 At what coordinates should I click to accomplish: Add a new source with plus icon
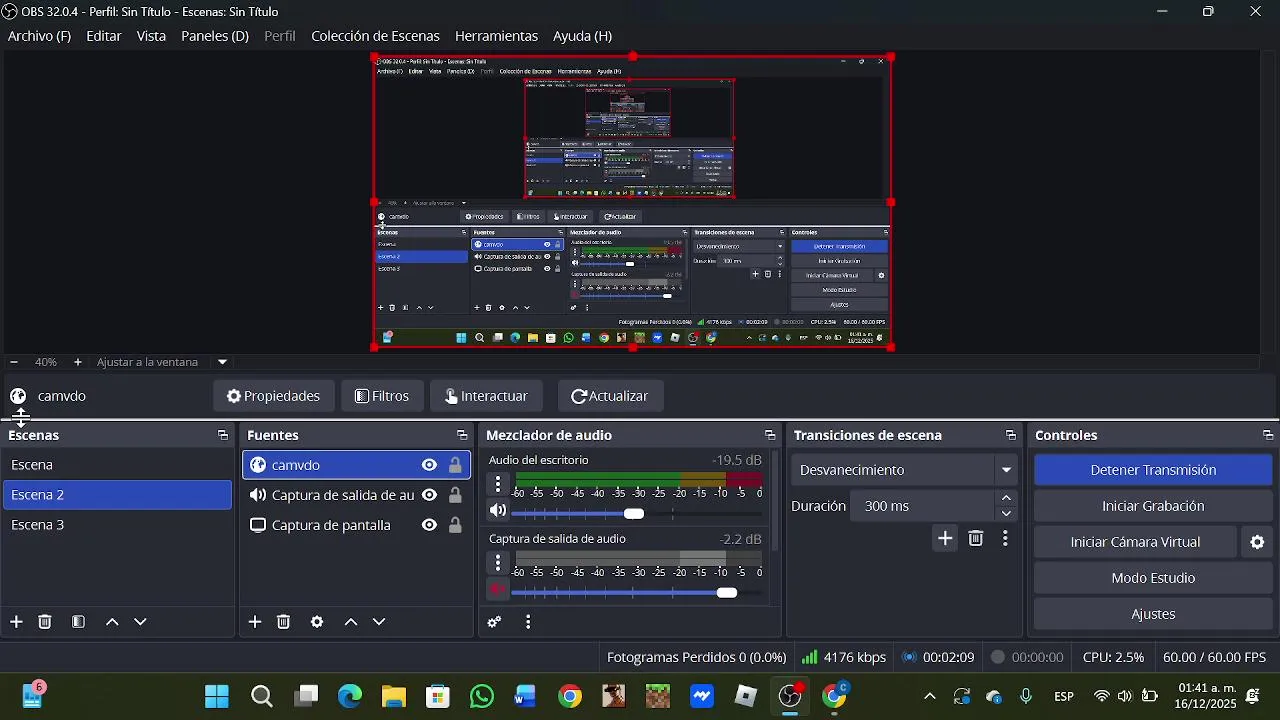pyautogui.click(x=255, y=622)
